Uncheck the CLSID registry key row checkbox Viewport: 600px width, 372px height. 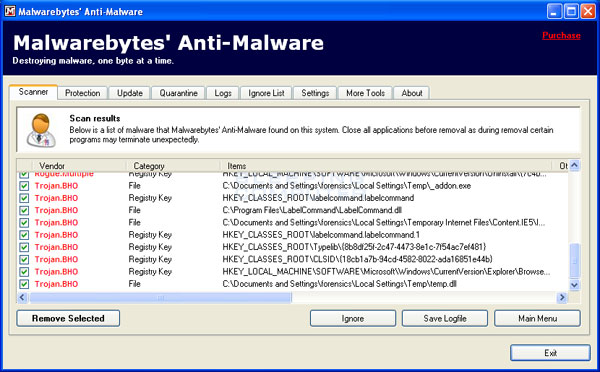(x=24, y=259)
